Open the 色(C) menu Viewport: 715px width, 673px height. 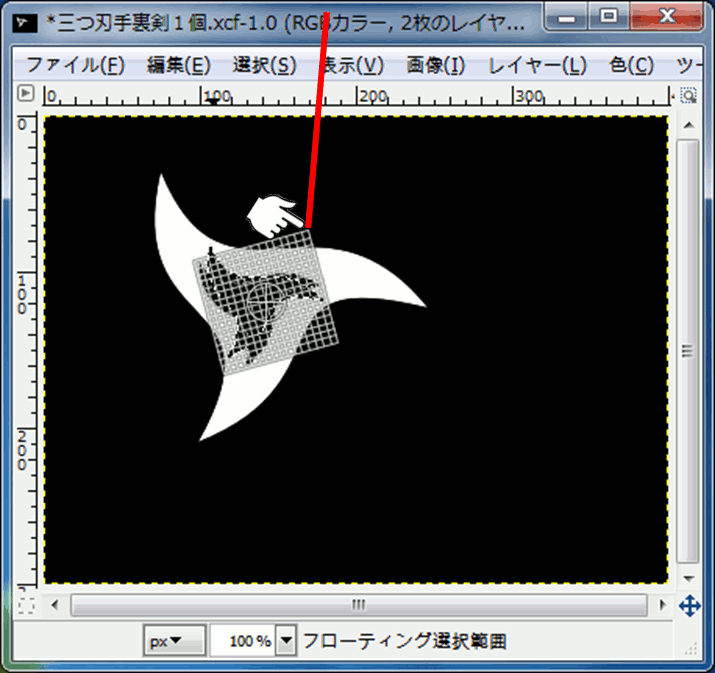pos(631,66)
